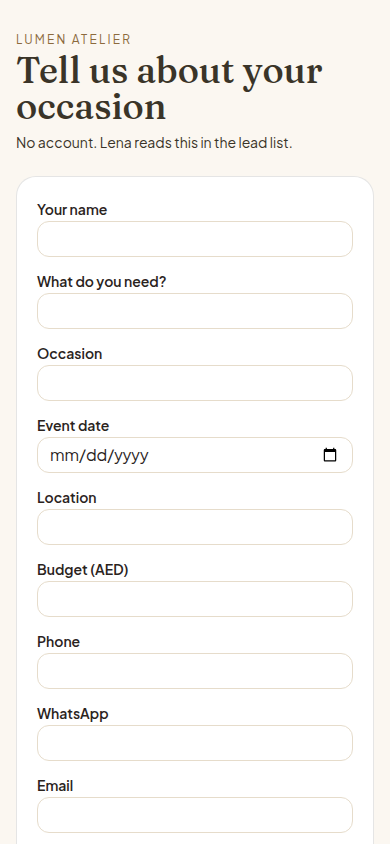Focus the What do you need? input
390x844 pixels.
[x=195, y=311]
